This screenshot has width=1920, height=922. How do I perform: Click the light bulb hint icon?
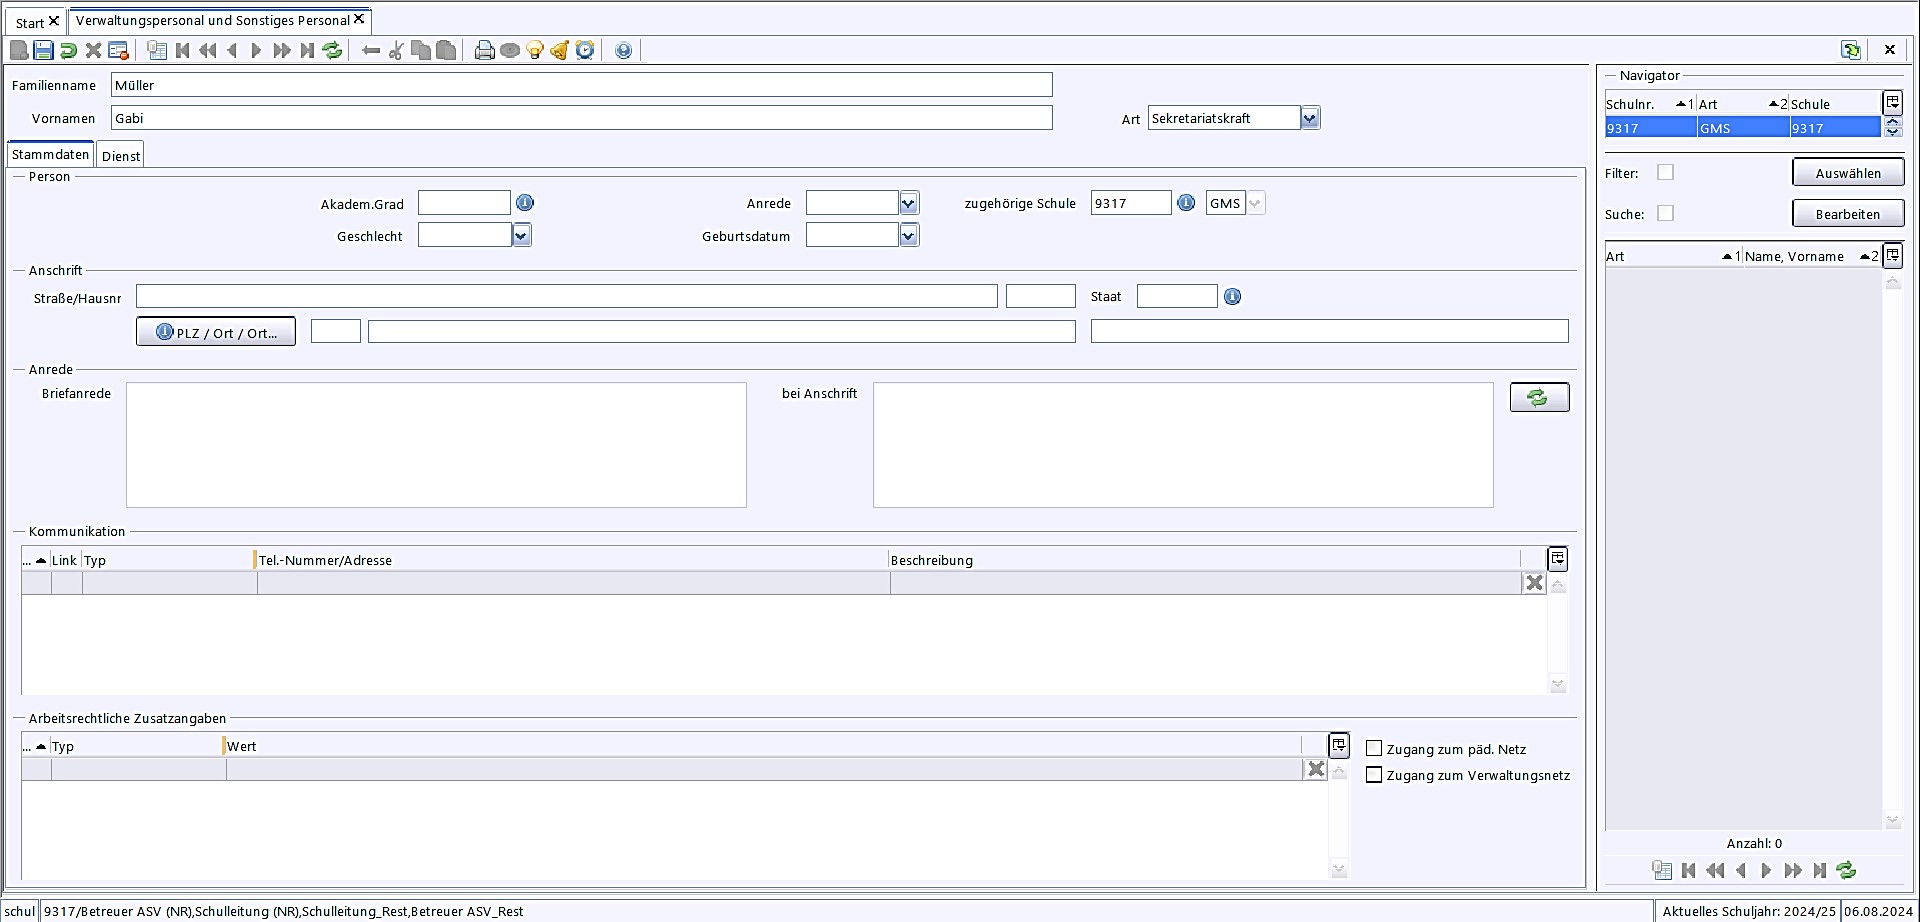tap(535, 50)
